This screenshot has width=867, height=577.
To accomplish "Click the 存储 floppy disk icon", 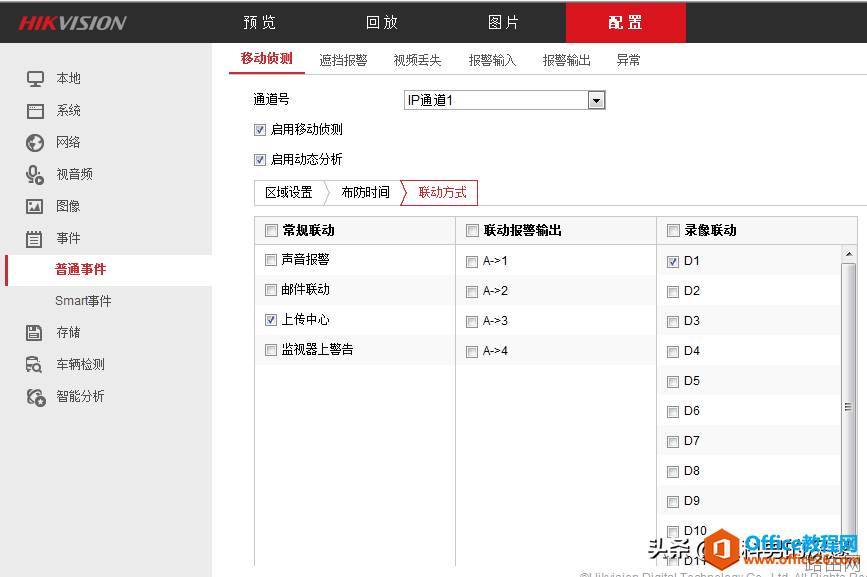I will pos(34,332).
